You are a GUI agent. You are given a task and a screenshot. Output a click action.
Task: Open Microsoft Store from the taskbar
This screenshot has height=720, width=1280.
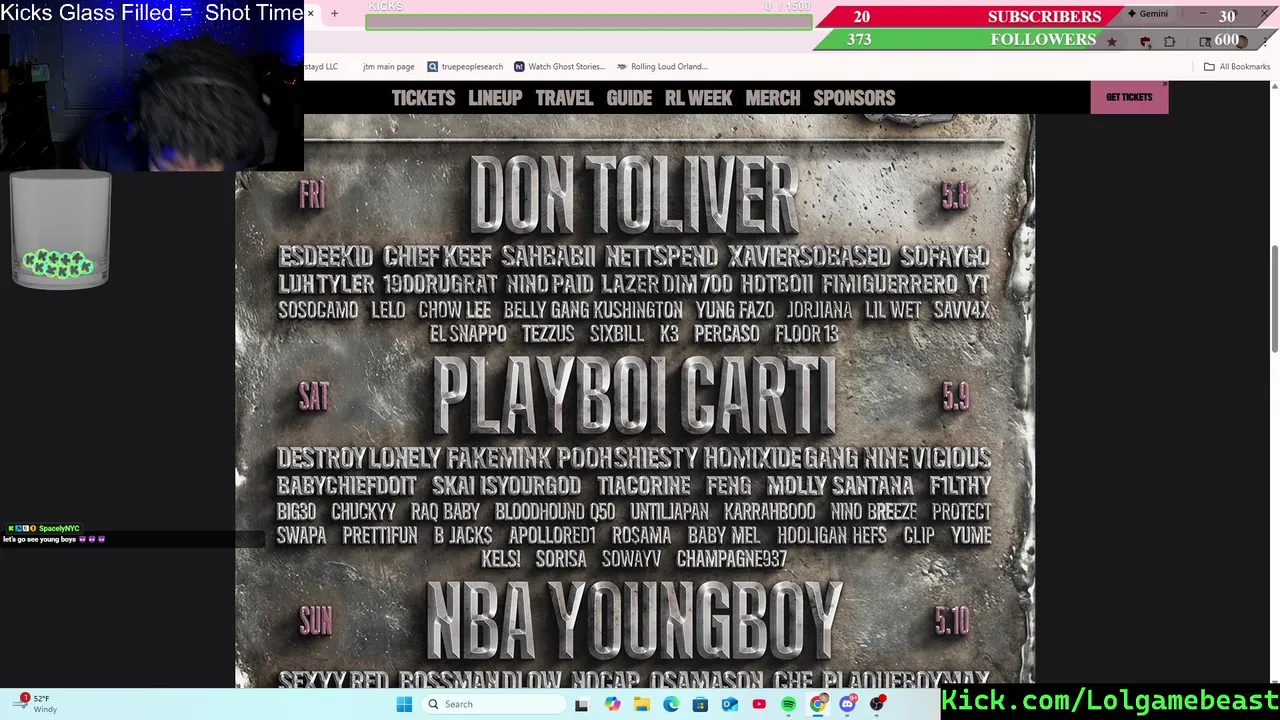tap(700, 704)
